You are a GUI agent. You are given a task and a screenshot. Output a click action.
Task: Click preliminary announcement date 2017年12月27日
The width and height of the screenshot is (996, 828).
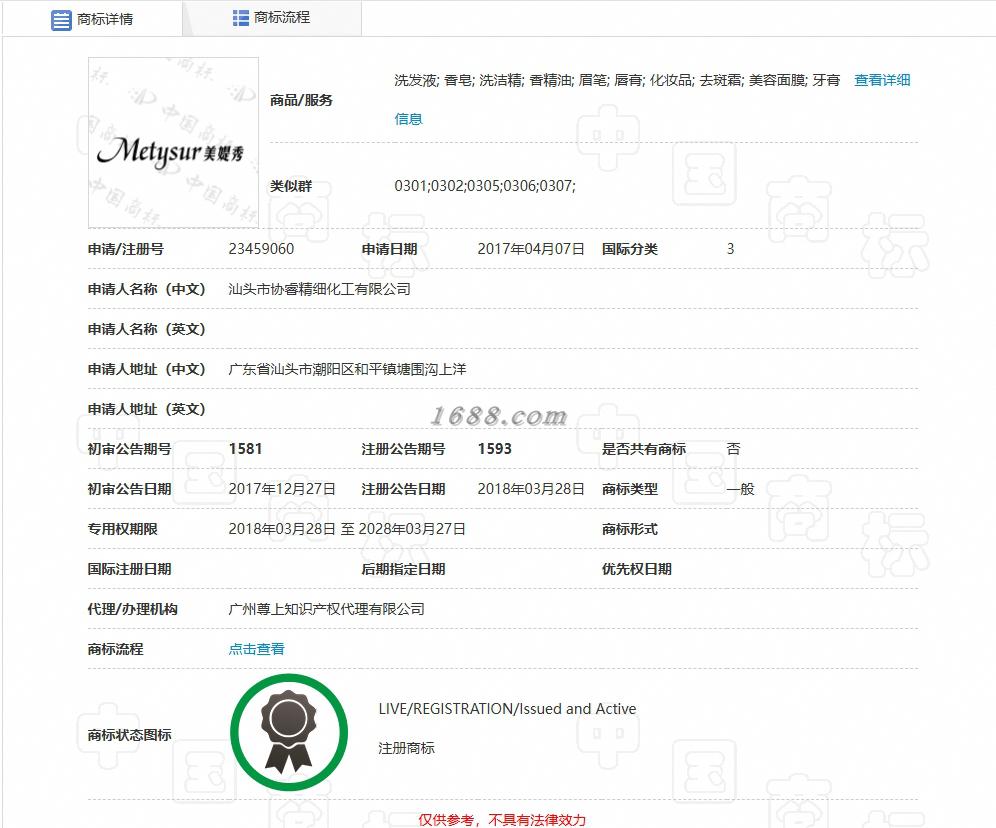pyautogui.click(x=282, y=489)
